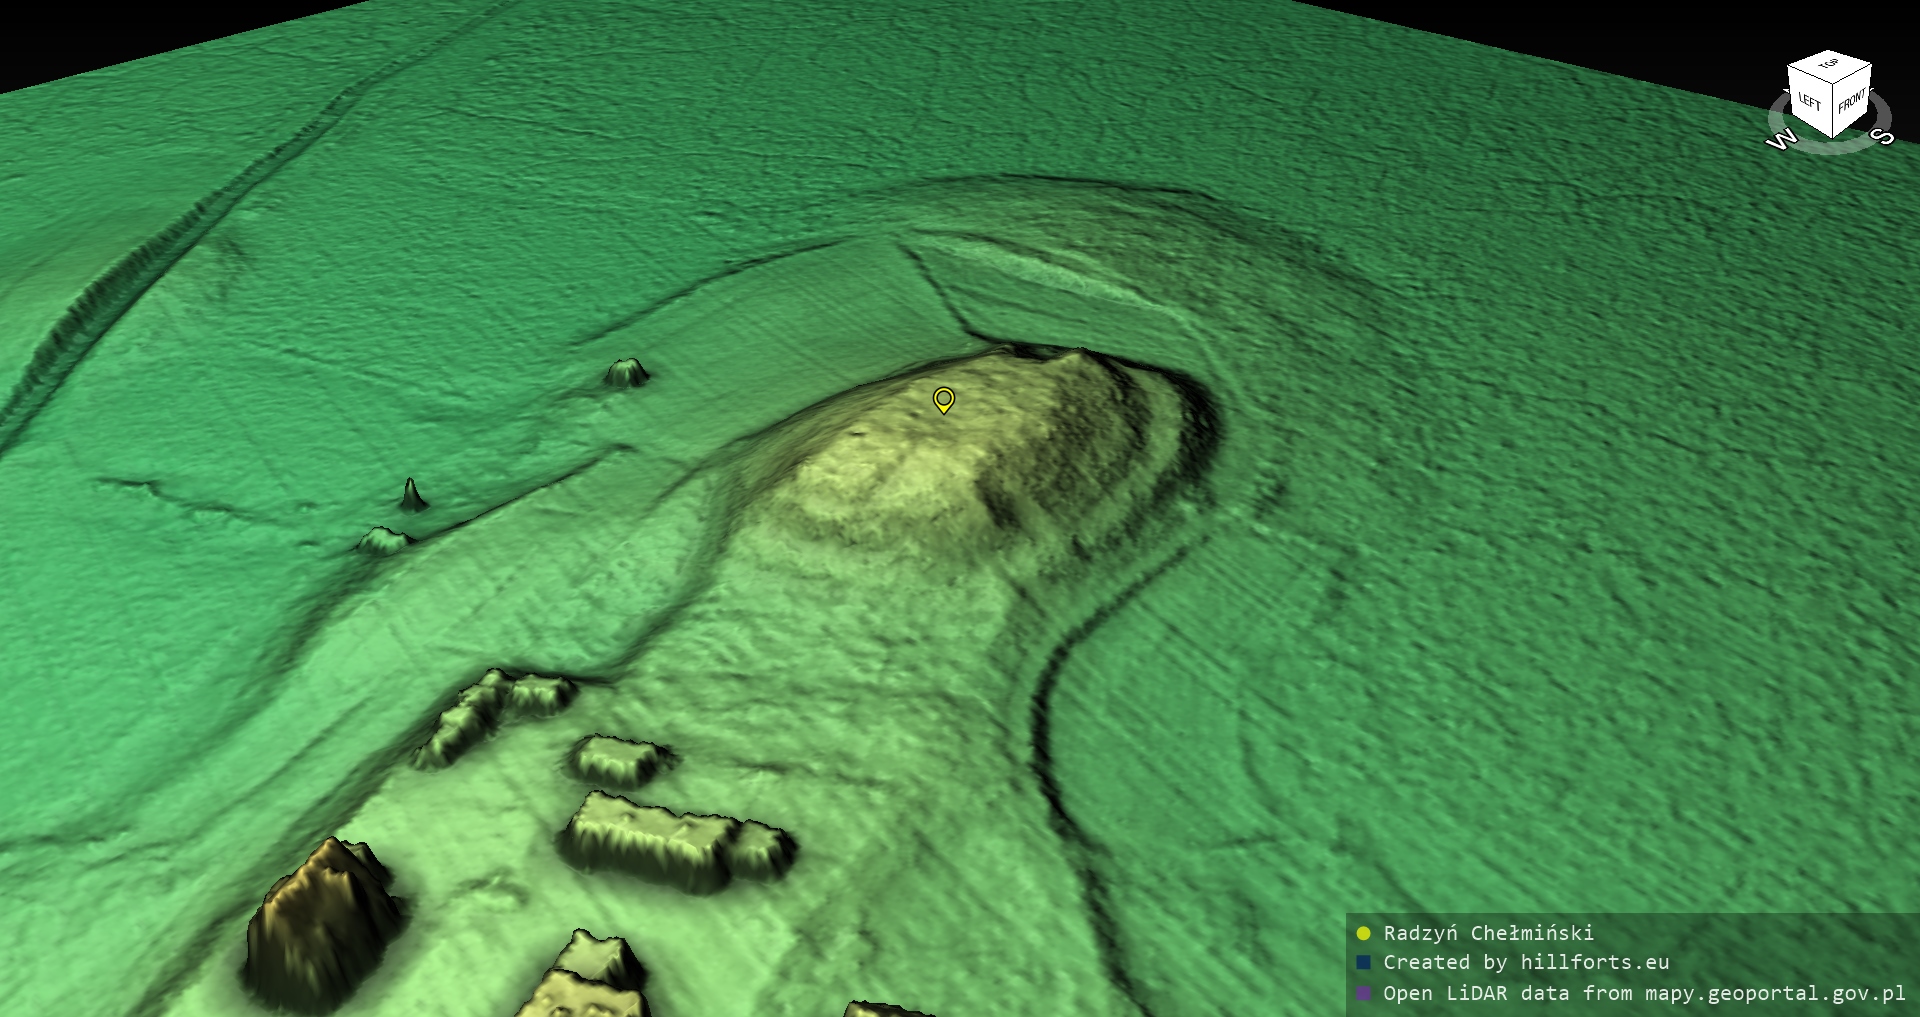Click the yellow dot beside Radzyń Chełmiński
This screenshot has width=1920, height=1017.
pyautogui.click(x=1363, y=933)
